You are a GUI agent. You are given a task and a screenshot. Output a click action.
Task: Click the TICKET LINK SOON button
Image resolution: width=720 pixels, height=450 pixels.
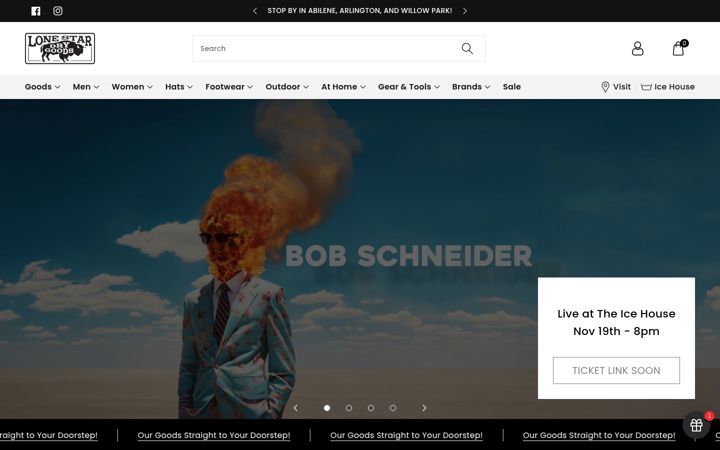tap(616, 371)
